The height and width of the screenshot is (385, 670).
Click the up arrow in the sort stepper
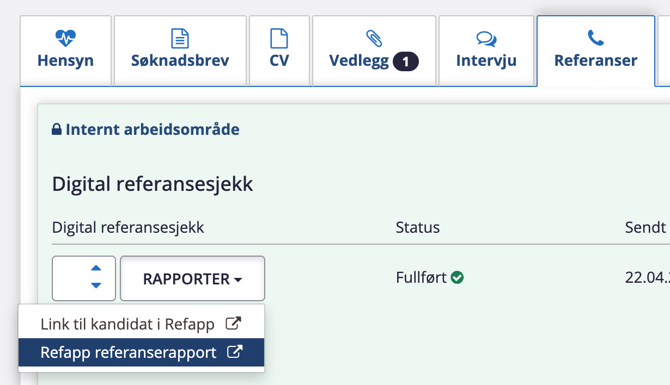coord(96,268)
